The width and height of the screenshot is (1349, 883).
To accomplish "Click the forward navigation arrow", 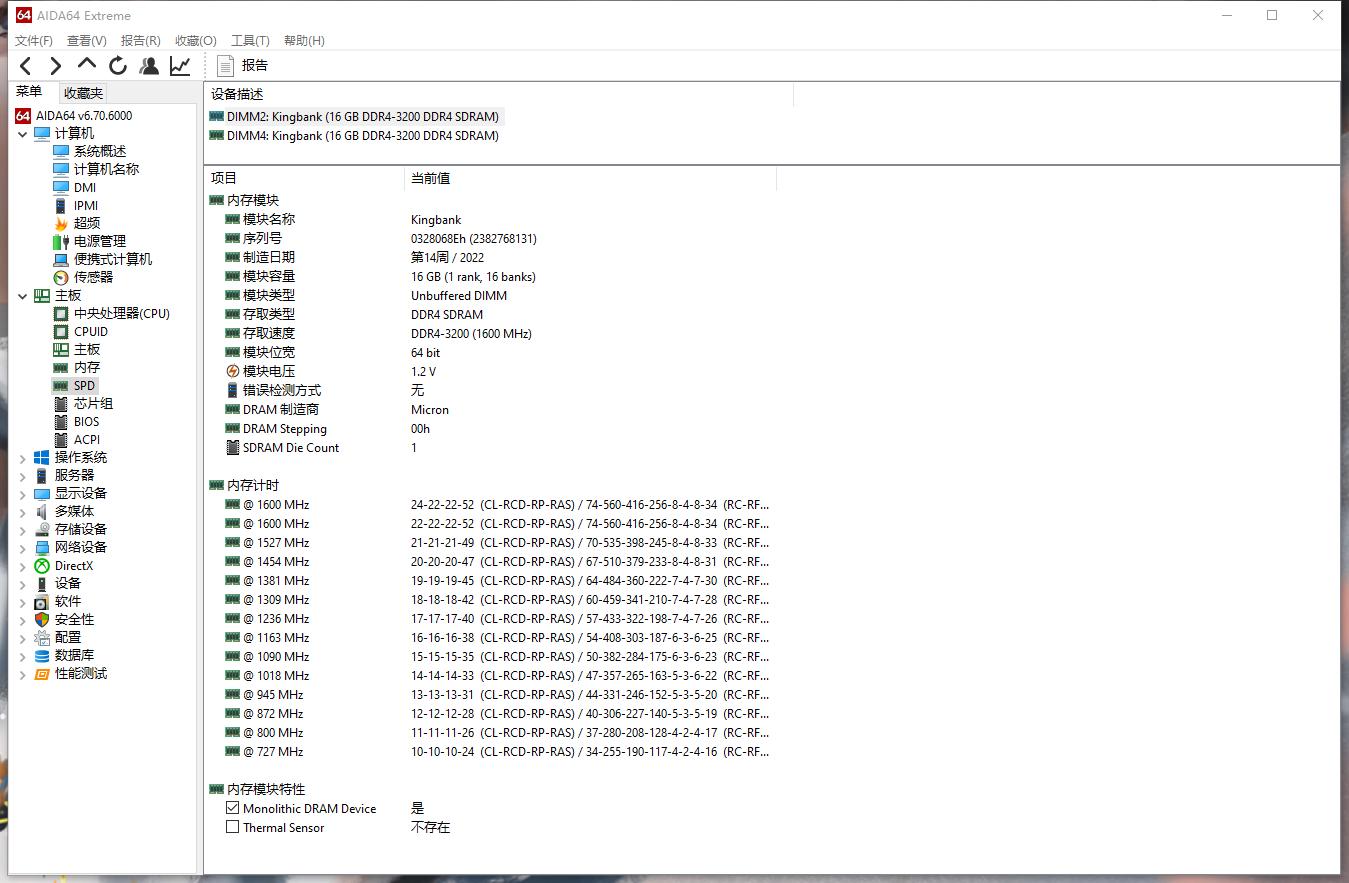I will pyautogui.click(x=55, y=65).
